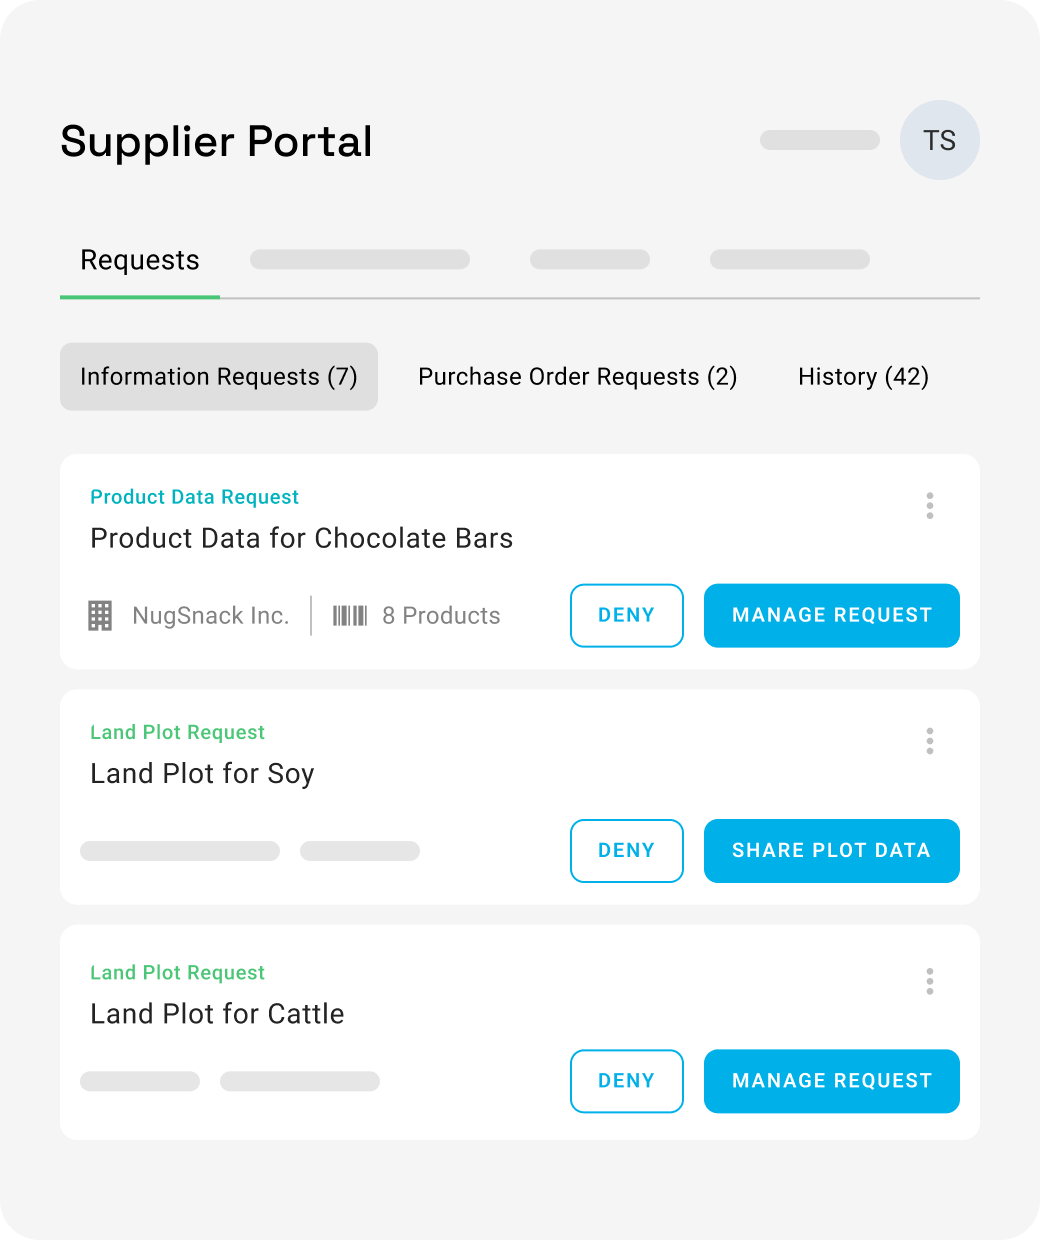Open the TS user avatar

point(940,140)
